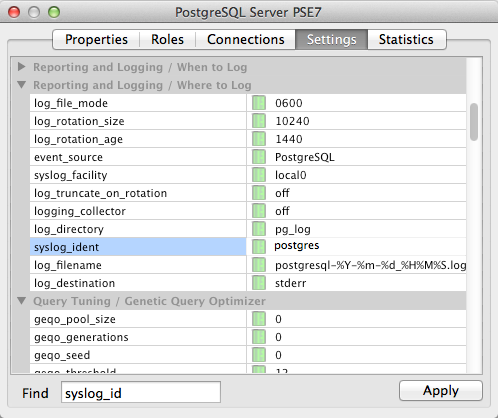Click the off value of log_truncate_on_rotation
Viewport: 498px width, 418px height.
tap(282, 193)
